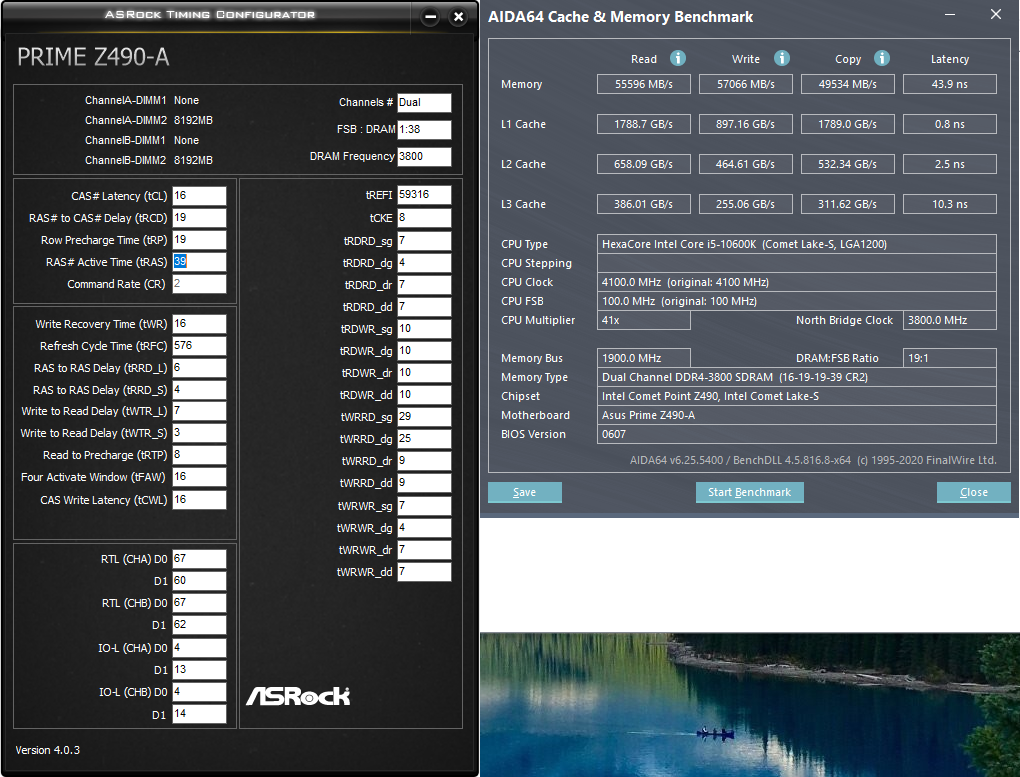Click the Memory Latency value 43.9 ns

pyautogui.click(x=950, y=84)
